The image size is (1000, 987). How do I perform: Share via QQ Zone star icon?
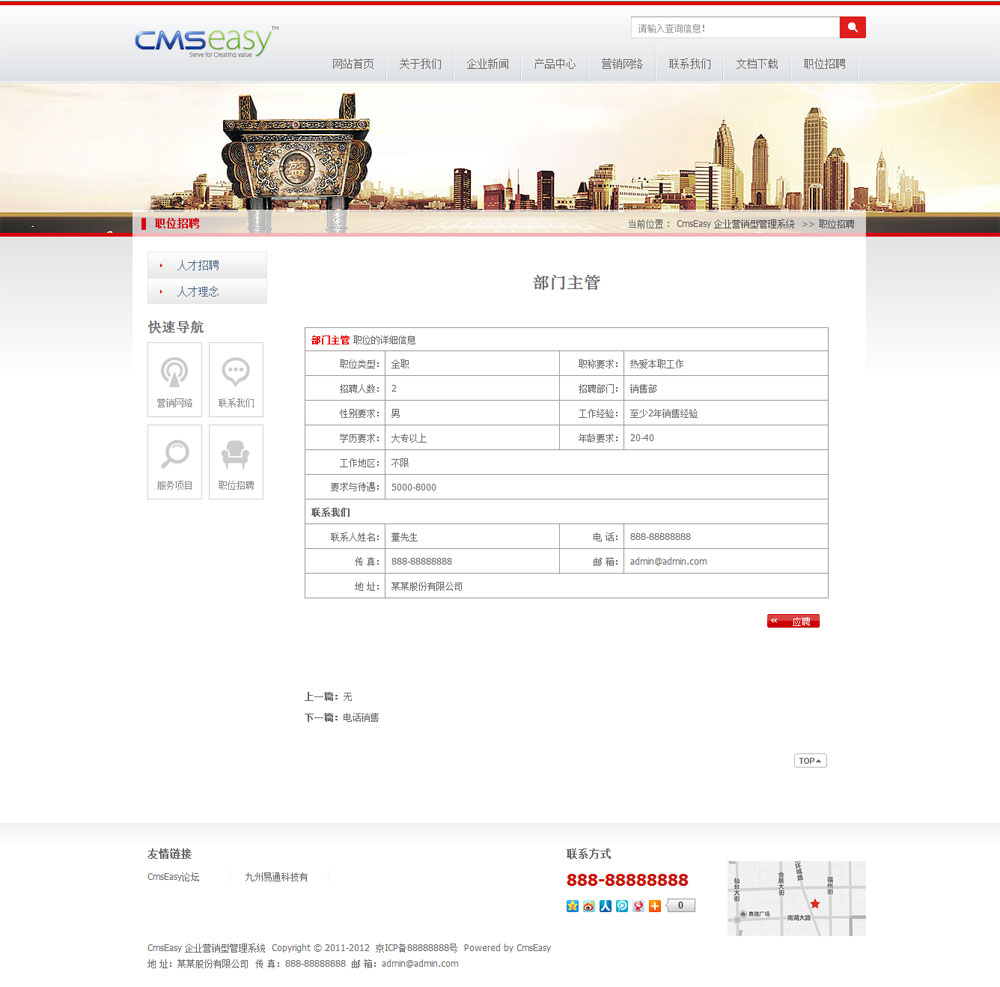(573, 906)
